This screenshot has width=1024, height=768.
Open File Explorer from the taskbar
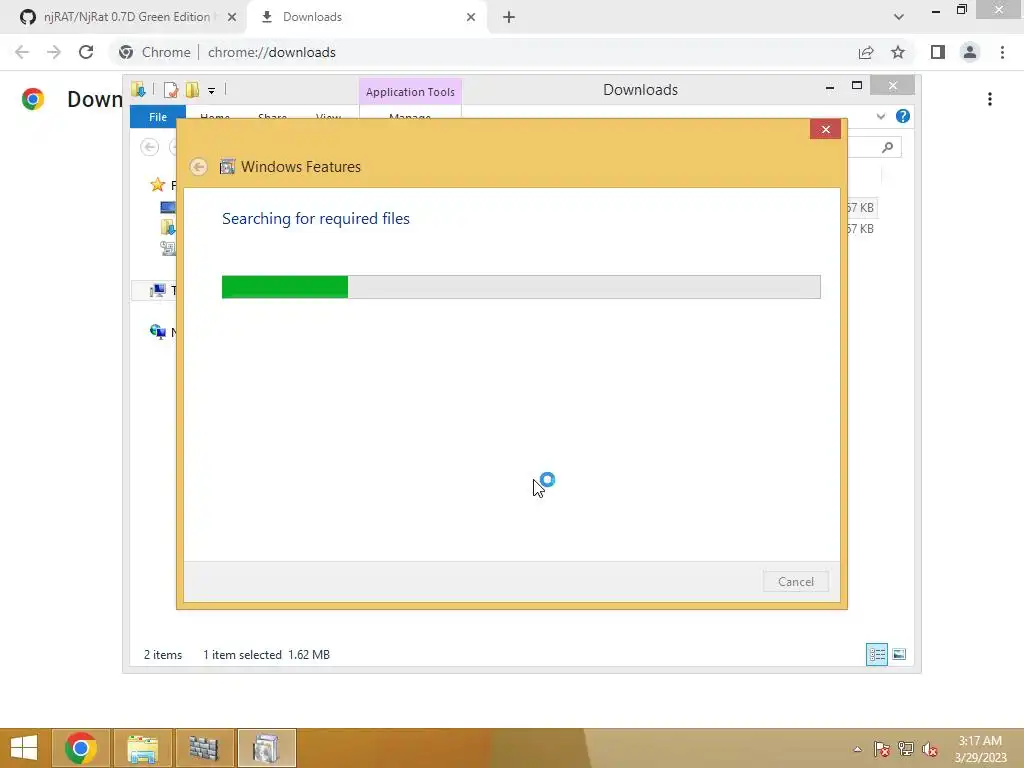coord(142,748)
